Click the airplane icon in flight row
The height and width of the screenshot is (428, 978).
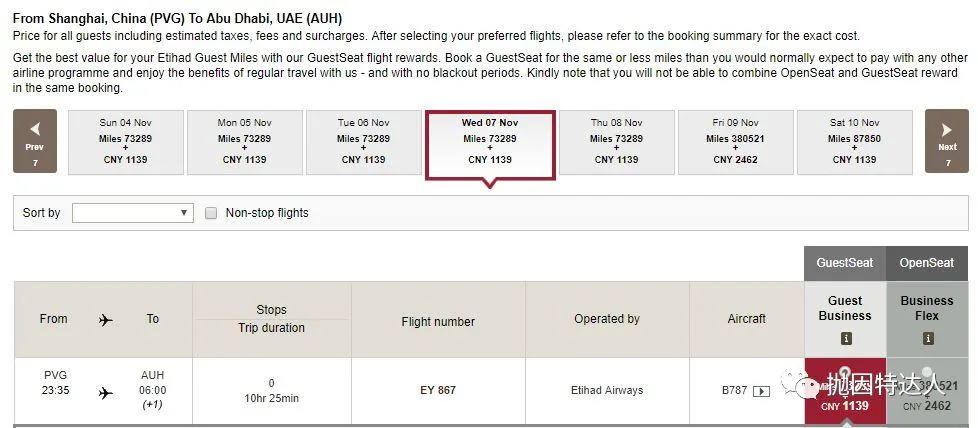pyautogui.click(x=106, y=392)
